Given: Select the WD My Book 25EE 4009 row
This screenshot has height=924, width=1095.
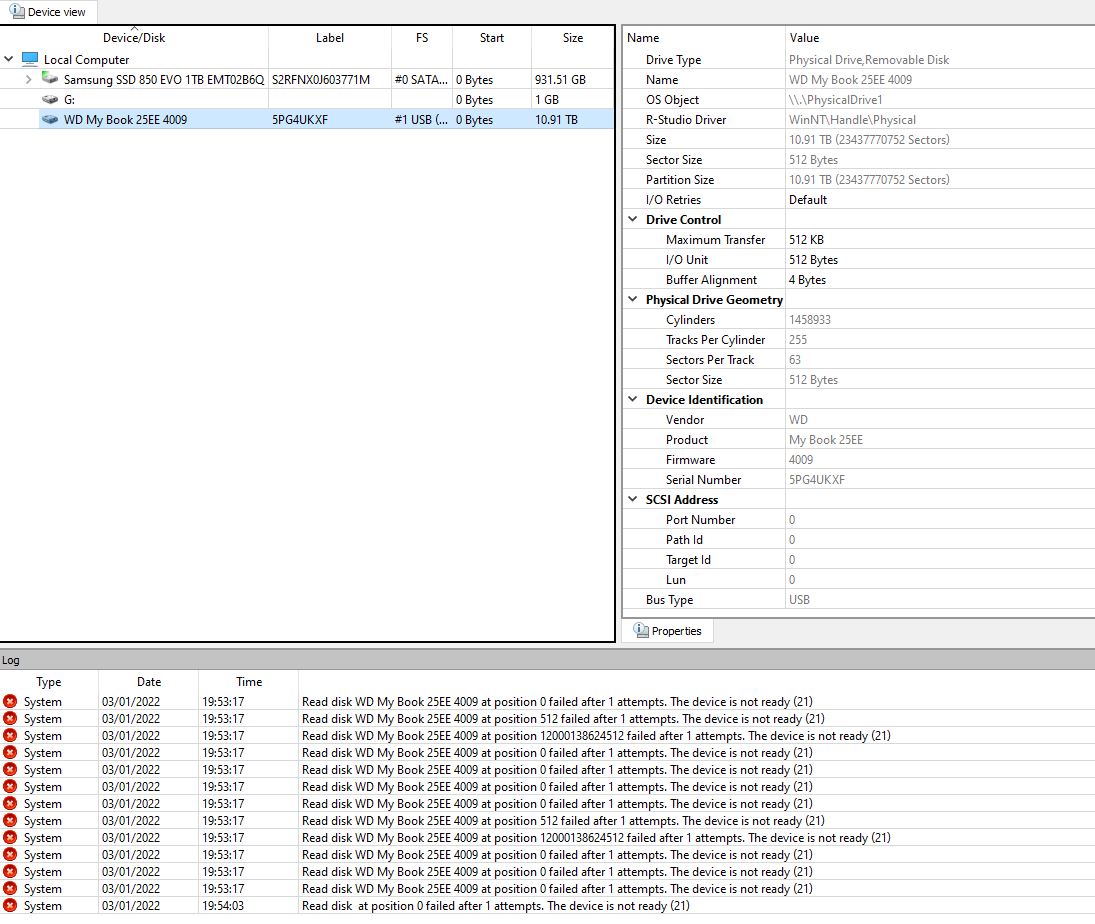Looking at the screenshot, I should [x=307, y=119].
